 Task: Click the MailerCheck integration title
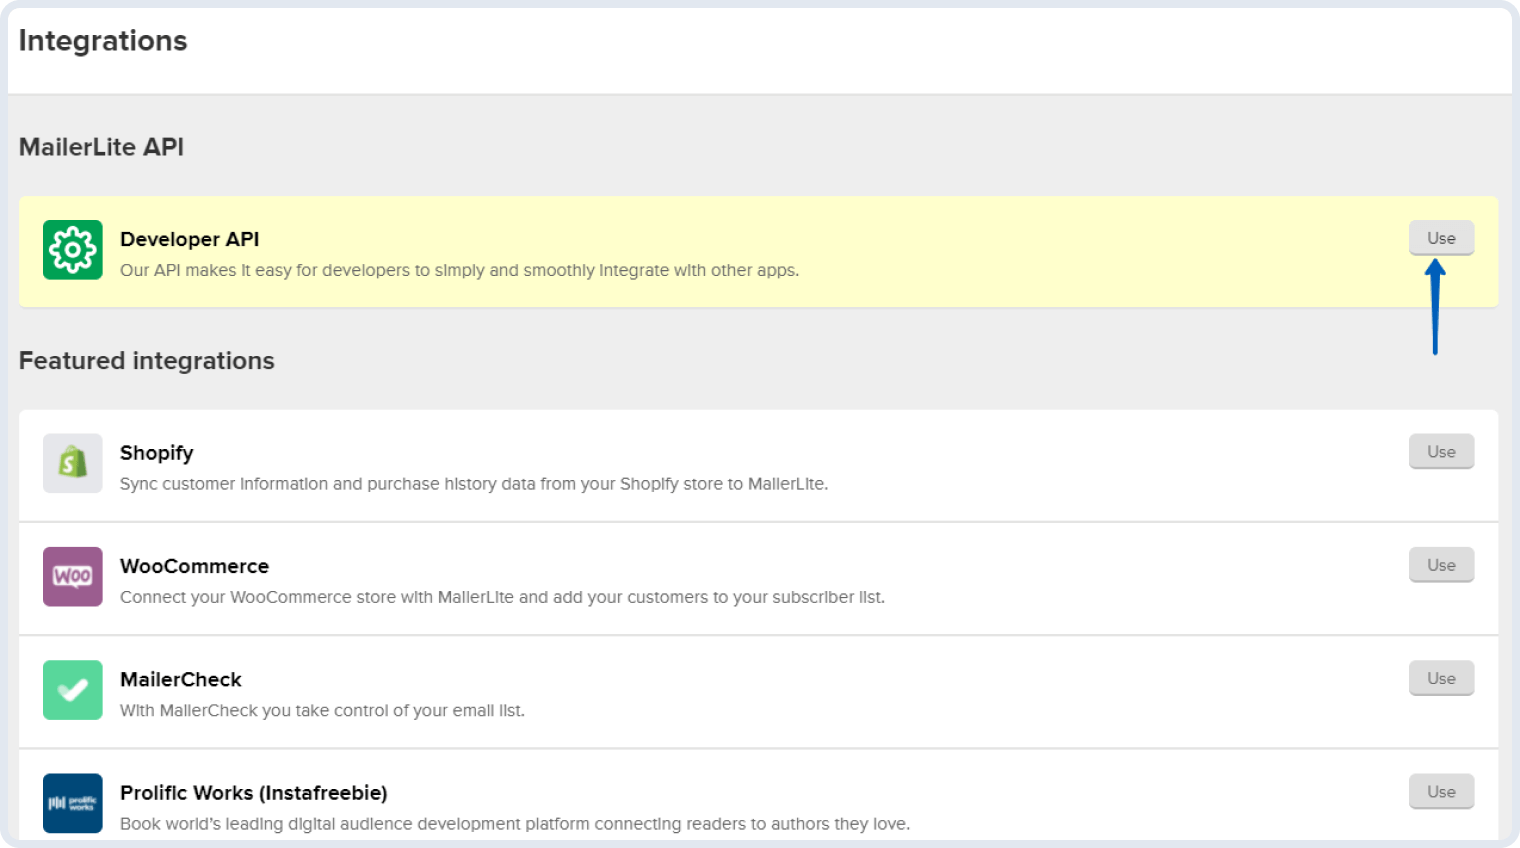click(181, 679)
